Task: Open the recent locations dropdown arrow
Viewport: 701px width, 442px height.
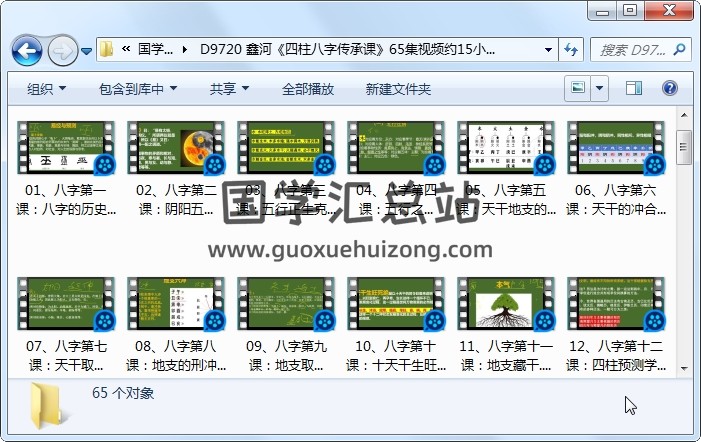Action: click(x=87, y=50)
